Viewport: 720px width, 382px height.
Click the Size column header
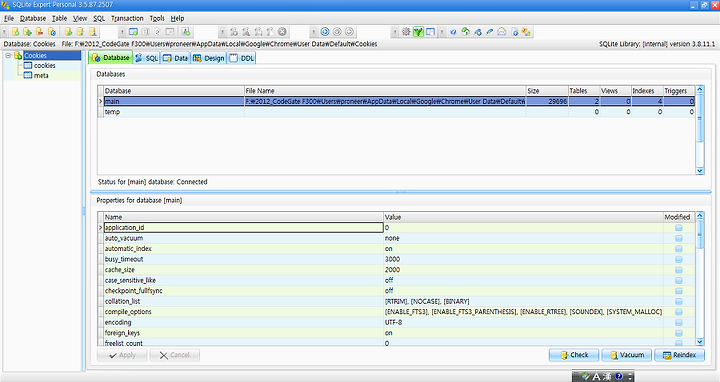pyautogui.click(x=547, y=91)
